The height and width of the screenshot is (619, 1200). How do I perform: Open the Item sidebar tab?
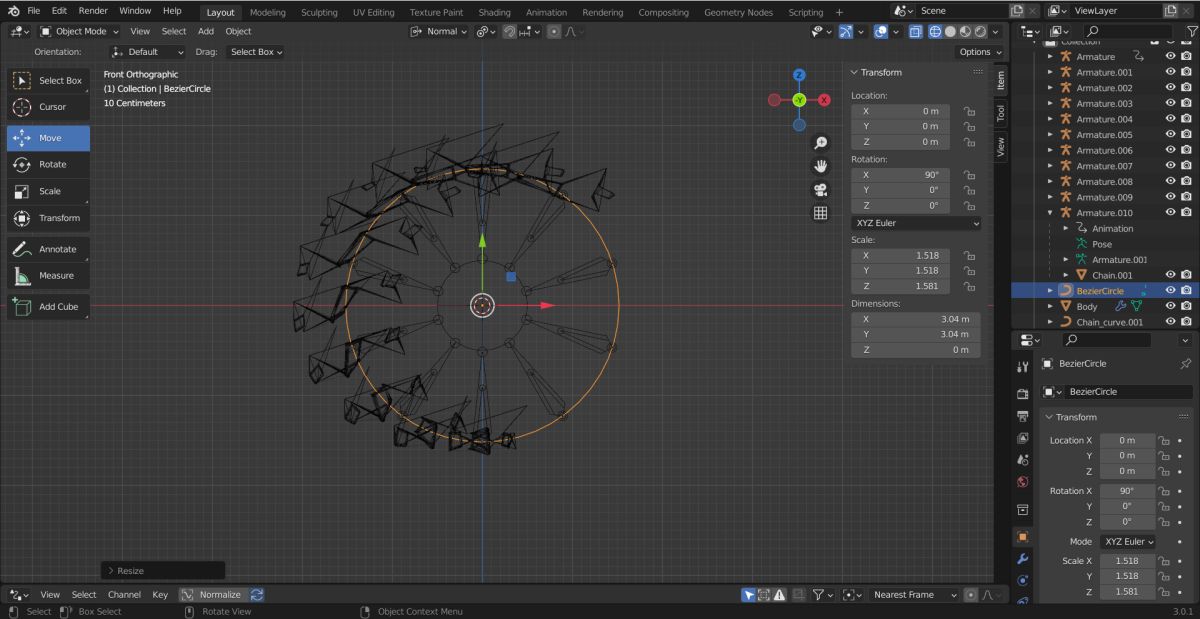[1001, 80]
